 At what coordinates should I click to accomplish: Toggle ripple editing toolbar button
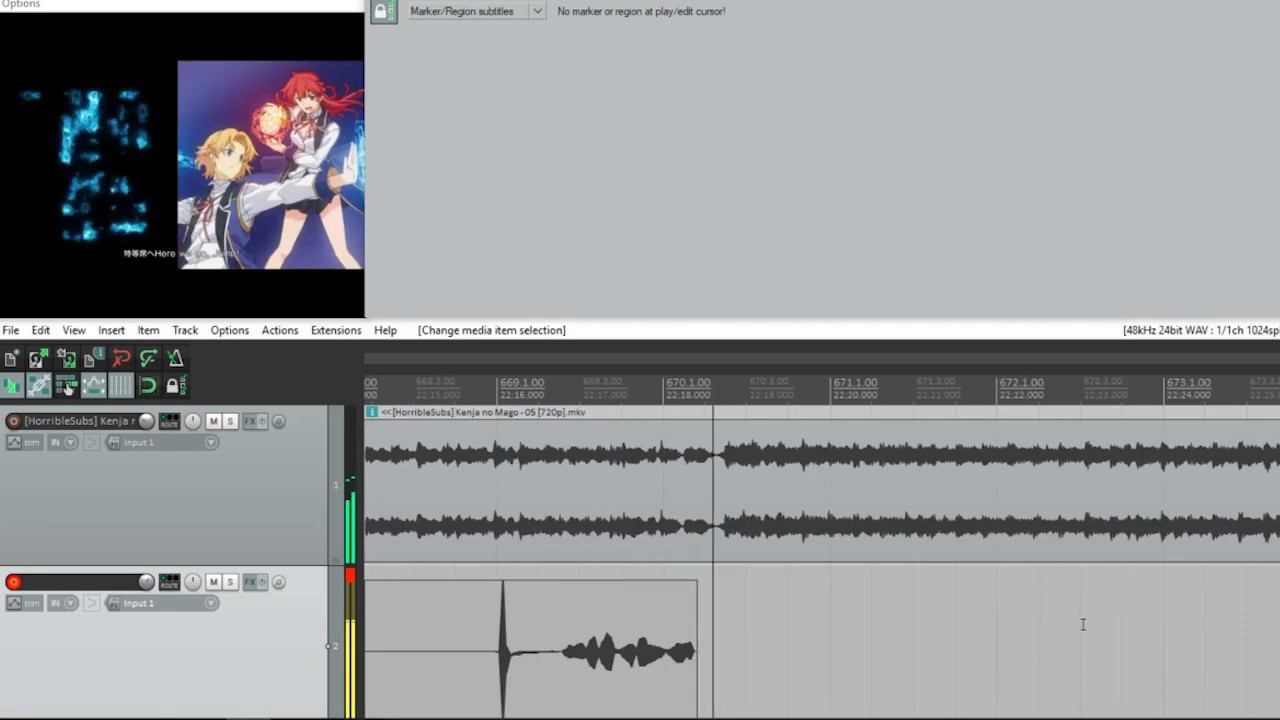coord(66,385)
